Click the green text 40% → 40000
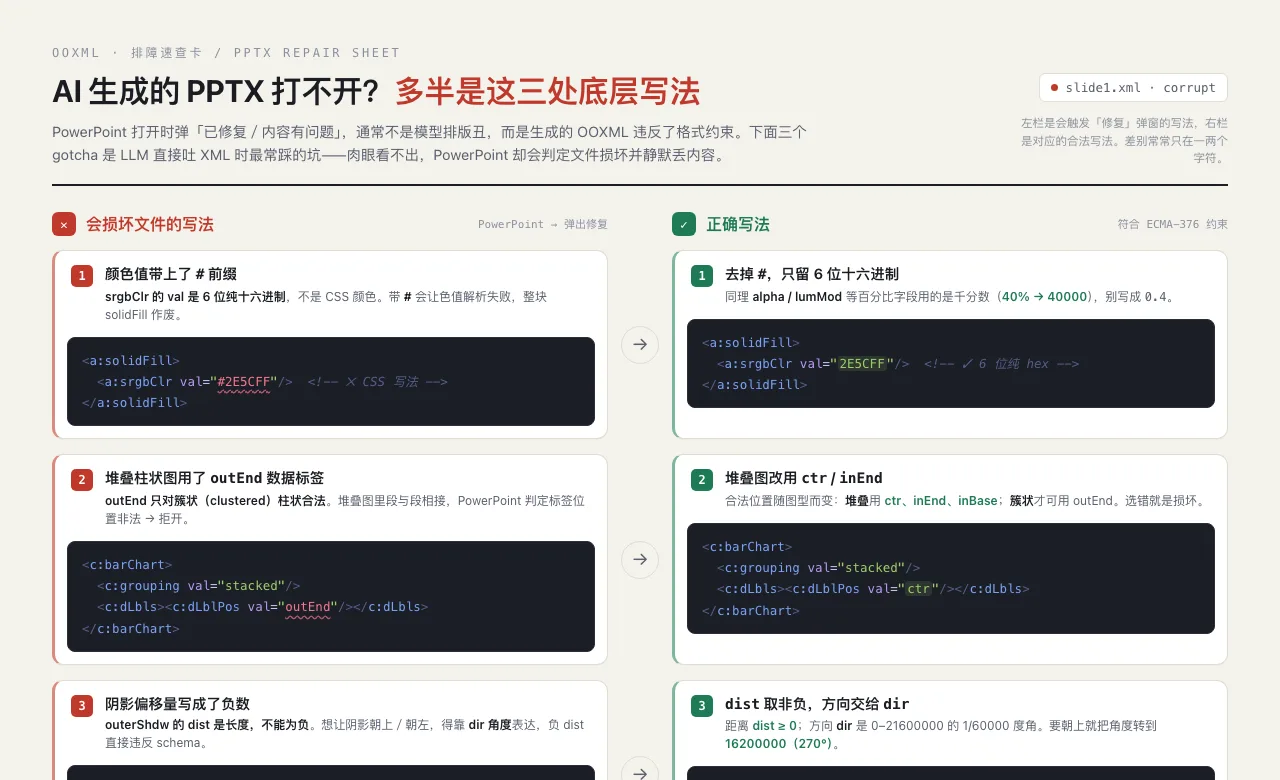 (1044, 297)
